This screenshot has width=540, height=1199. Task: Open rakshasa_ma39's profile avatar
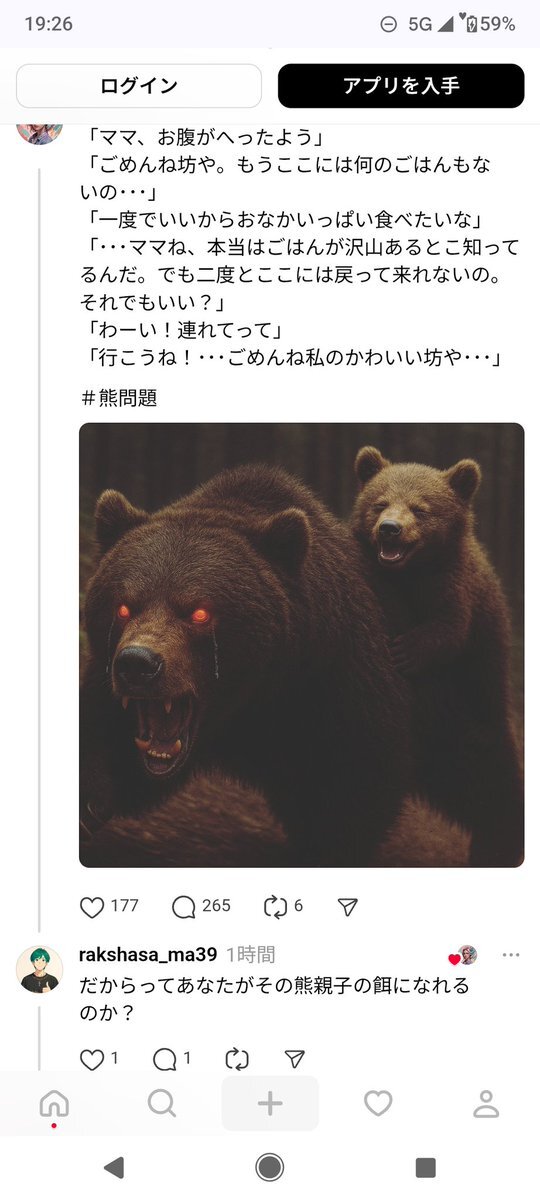(x=39, y=969)
